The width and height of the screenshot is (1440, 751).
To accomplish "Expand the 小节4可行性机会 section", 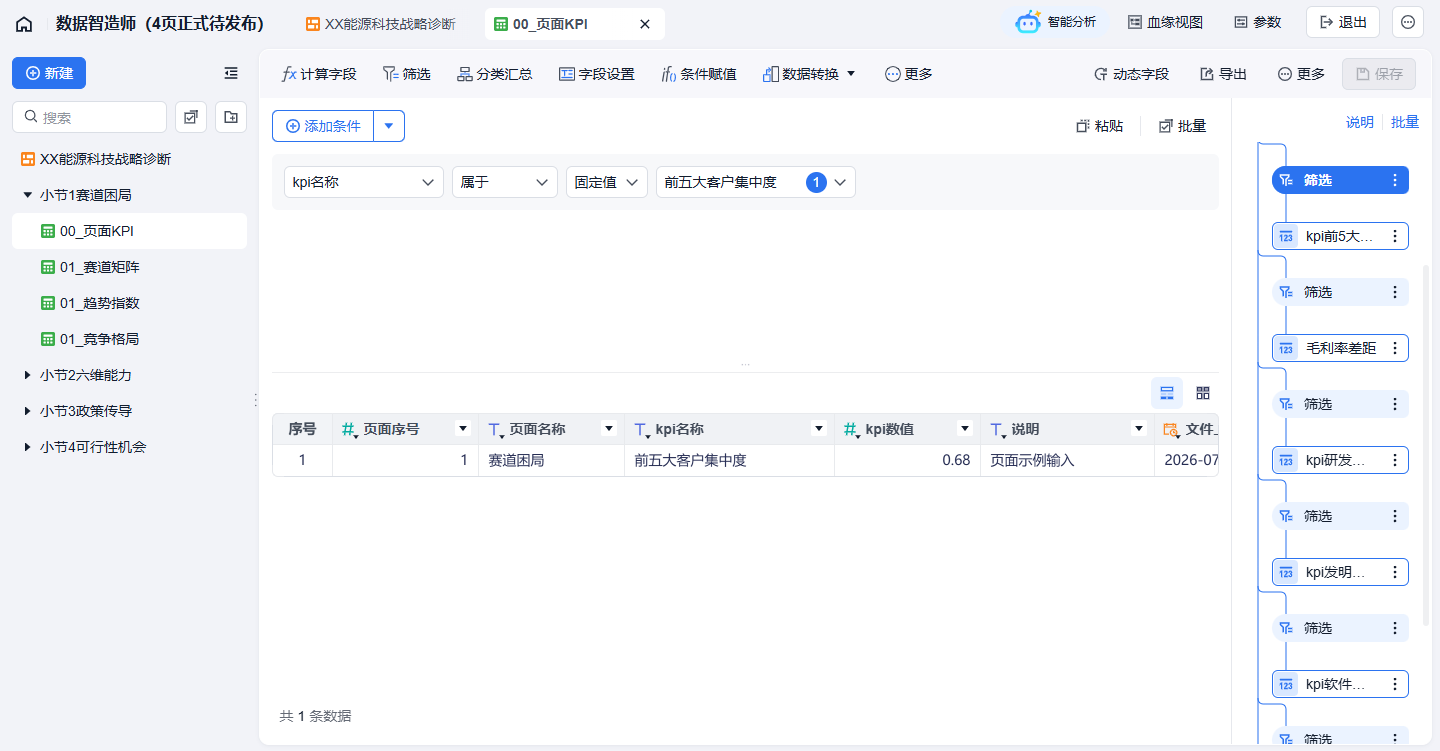I will point(27,447).
